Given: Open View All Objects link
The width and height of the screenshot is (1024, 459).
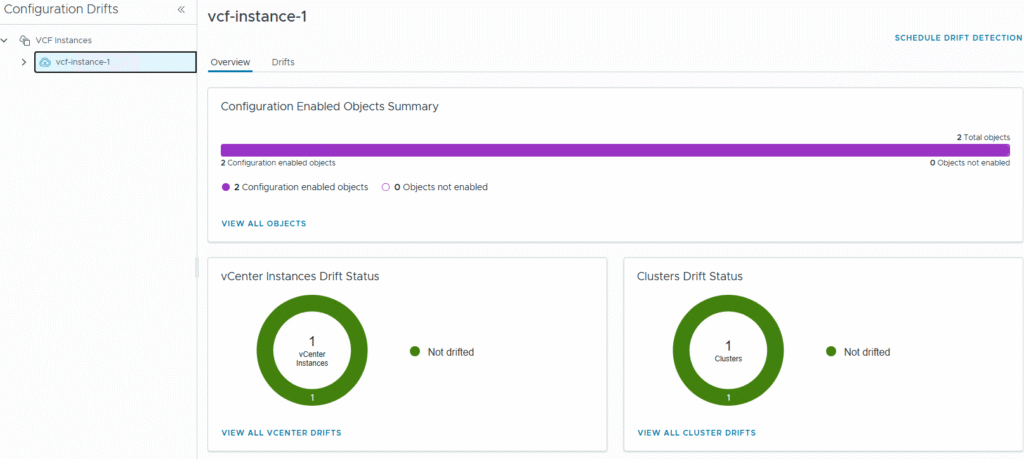Looking at the screenshot, I should 263,223.
